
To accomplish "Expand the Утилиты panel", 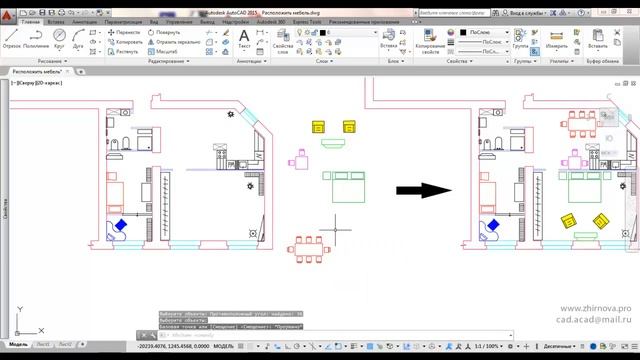I will click(562, 61).
